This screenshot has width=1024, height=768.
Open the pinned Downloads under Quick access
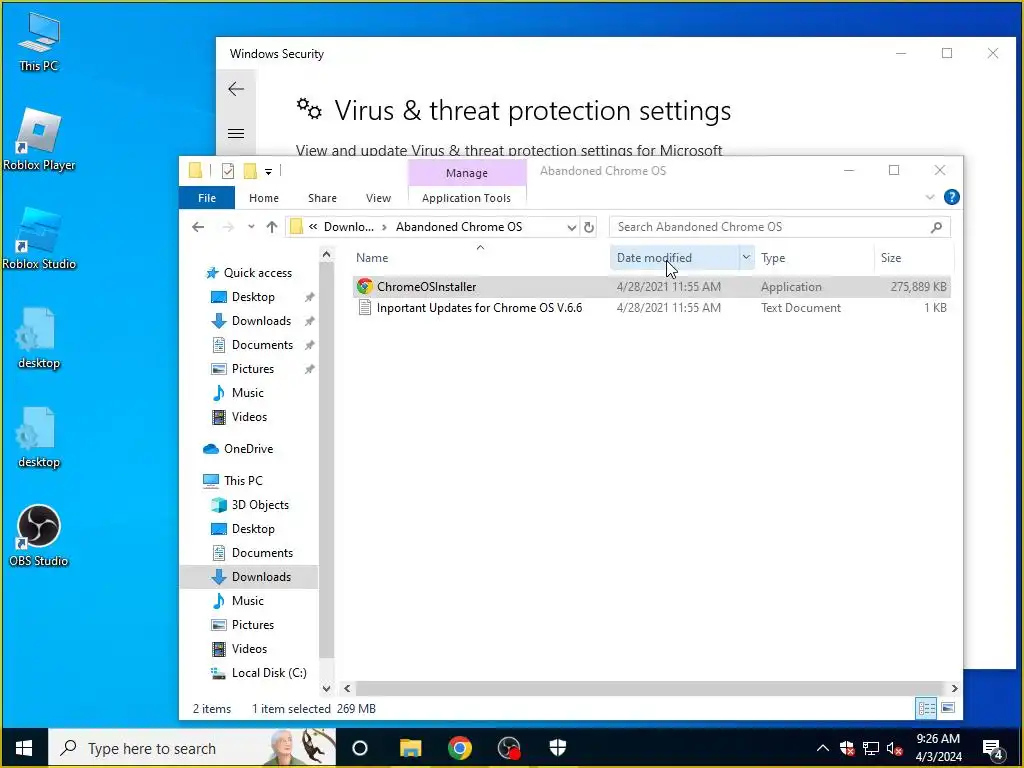261,321
